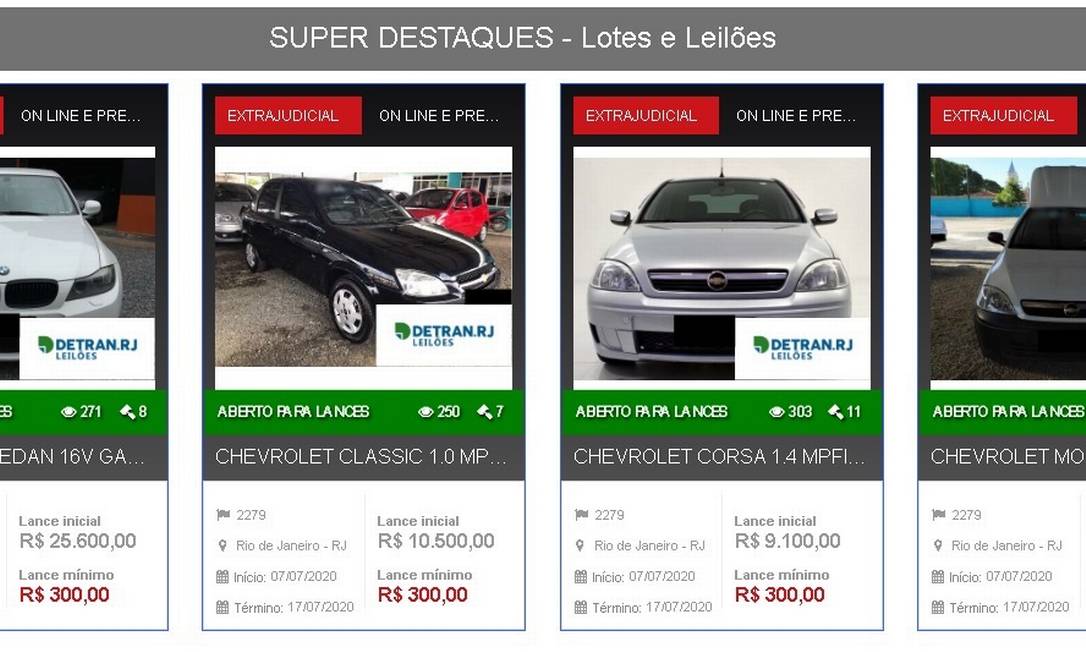Viewport: 1086px width, 652px height.
Task: Click ABERTO PARA LANCES on Chevrolet Corsa card
Action: pyautogui.click(x=651, y=412)
